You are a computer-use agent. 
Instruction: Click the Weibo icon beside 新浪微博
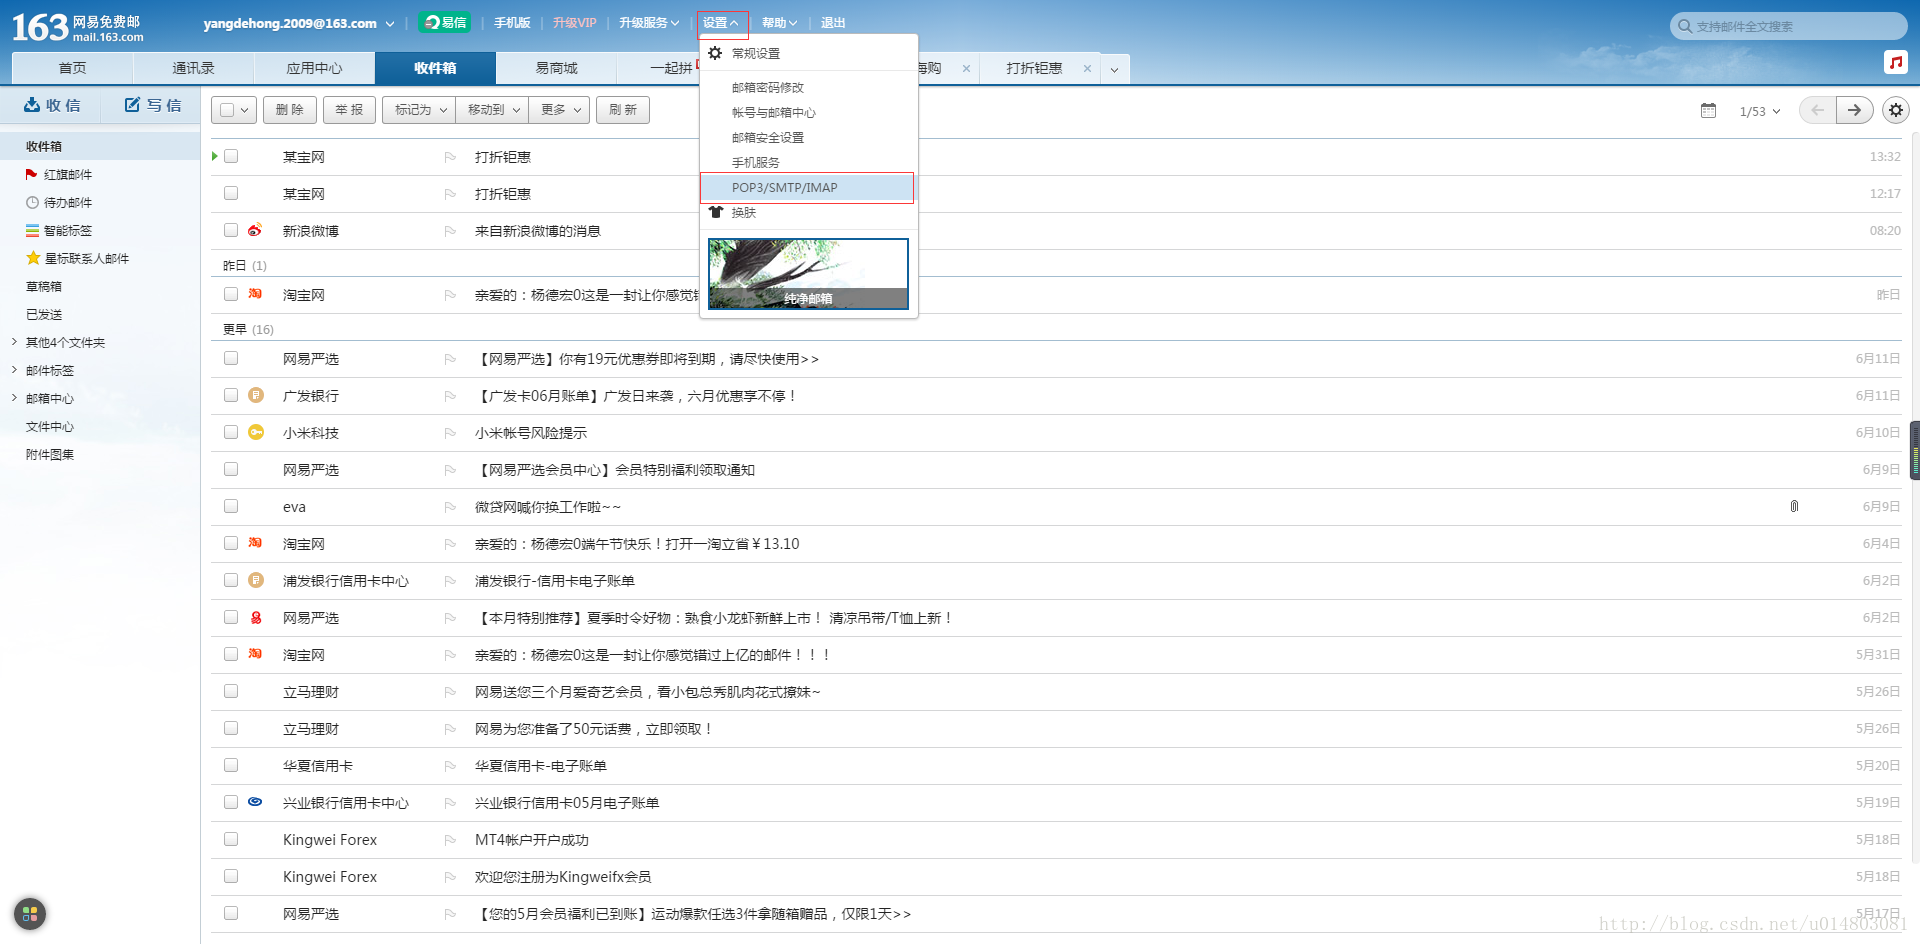[255, 230]
